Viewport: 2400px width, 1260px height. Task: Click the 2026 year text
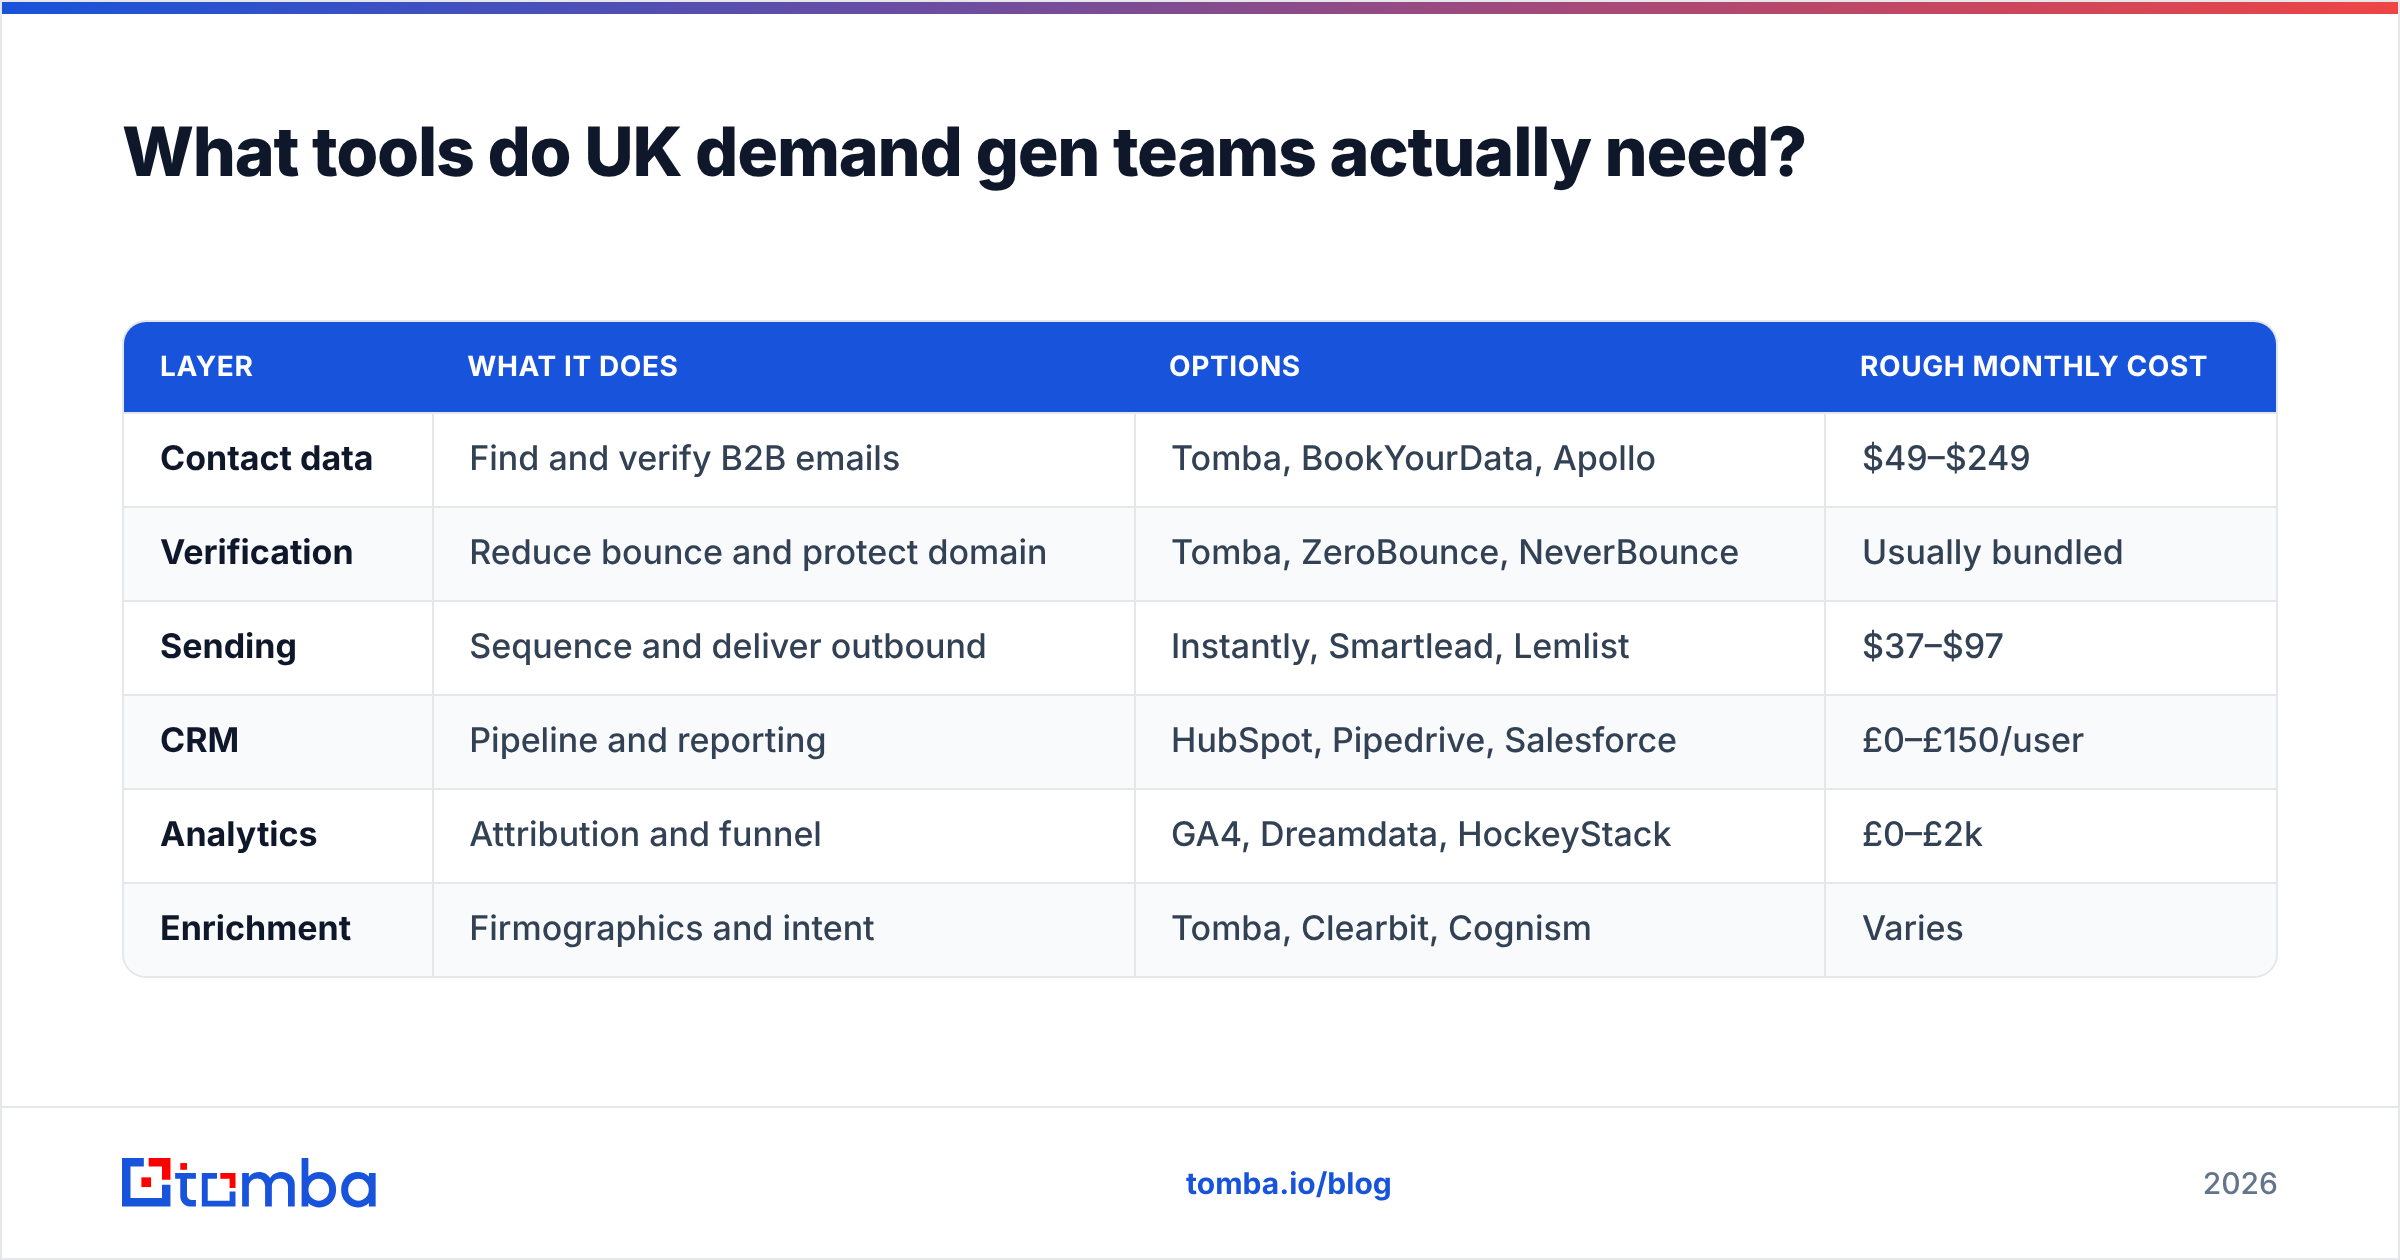[x=2240, y=1184]
